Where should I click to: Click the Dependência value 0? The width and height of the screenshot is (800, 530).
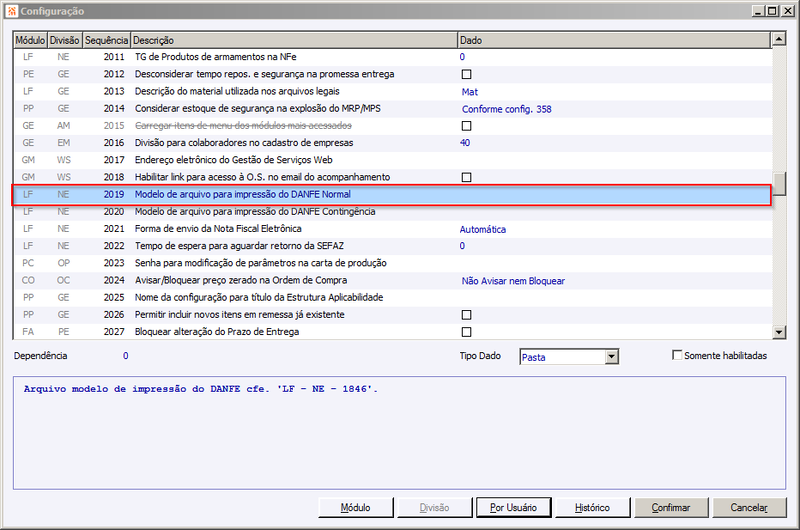[x=126, y=356]
